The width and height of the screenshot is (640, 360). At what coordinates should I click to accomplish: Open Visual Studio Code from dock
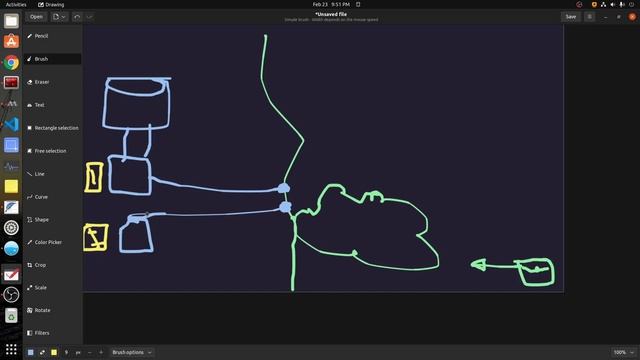coord(11,124)
